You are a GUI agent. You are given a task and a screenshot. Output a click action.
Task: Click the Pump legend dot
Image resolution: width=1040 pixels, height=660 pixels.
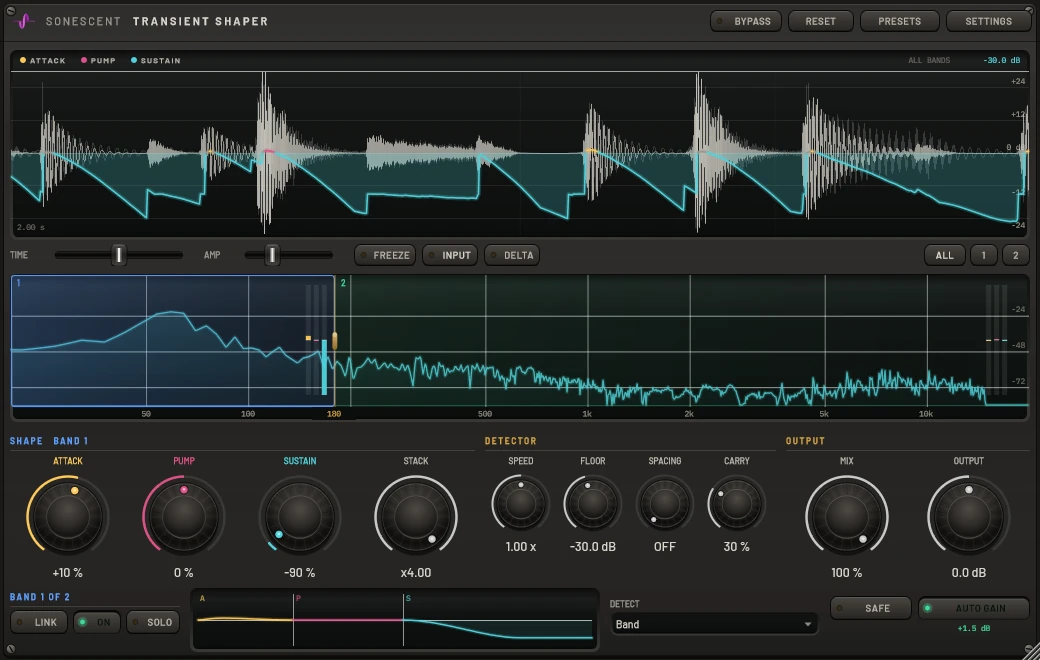point(84,60)
